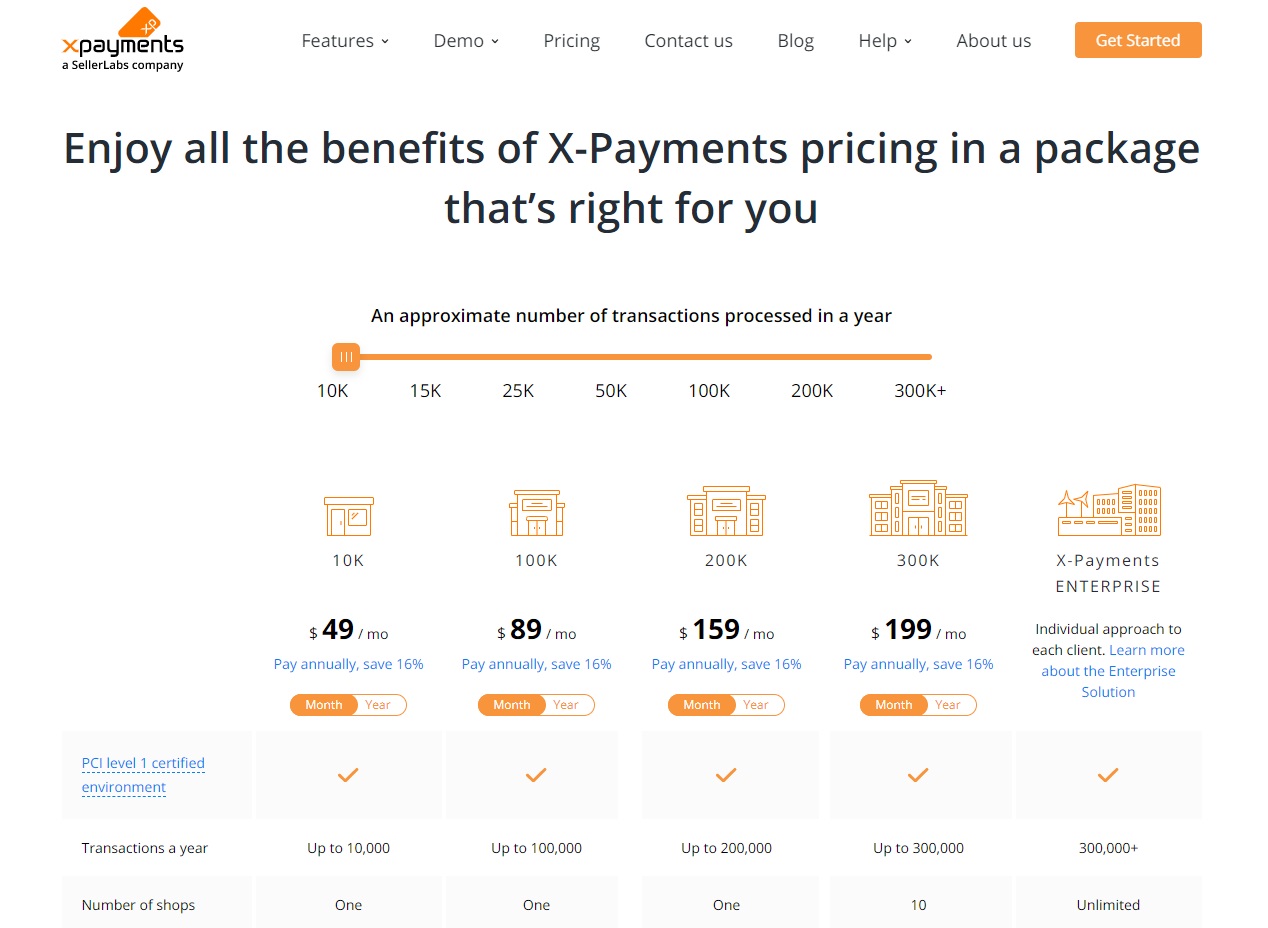Select the 200K plan building icon

click(725, 510)
